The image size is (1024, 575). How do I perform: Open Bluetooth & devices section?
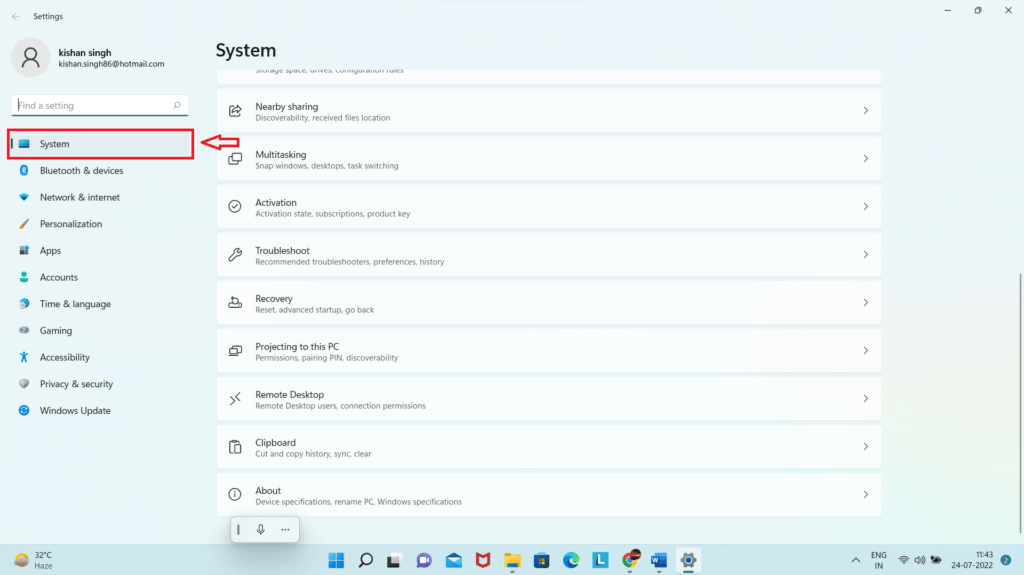click(x=101, y=171)
